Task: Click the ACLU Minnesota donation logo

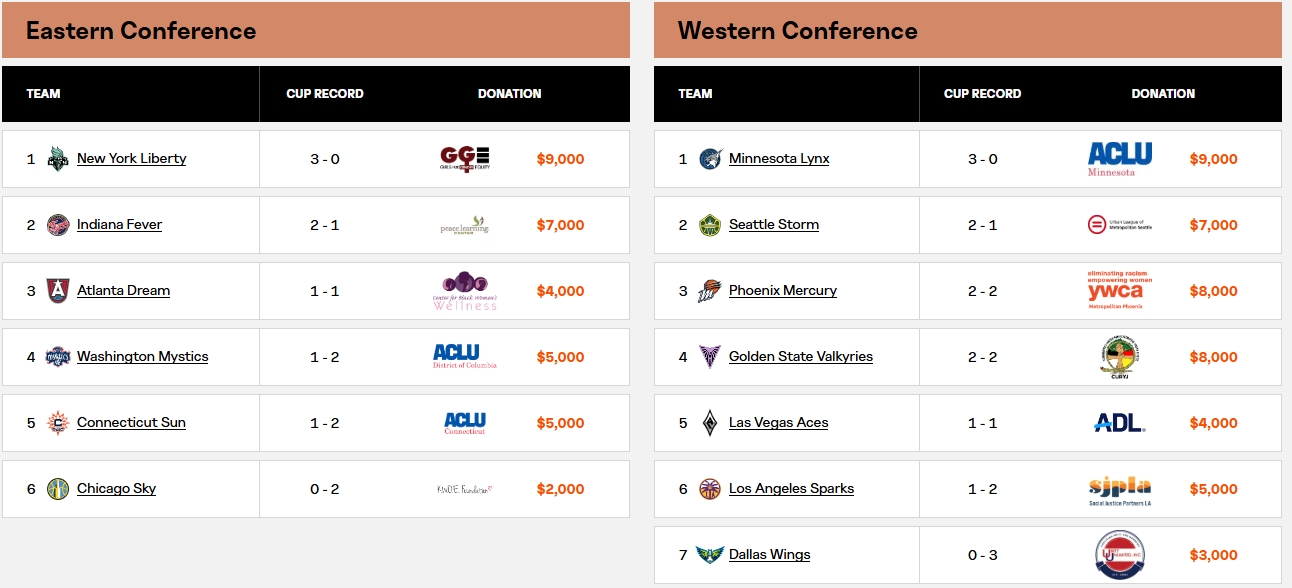Action: [x=1120, y=159]
